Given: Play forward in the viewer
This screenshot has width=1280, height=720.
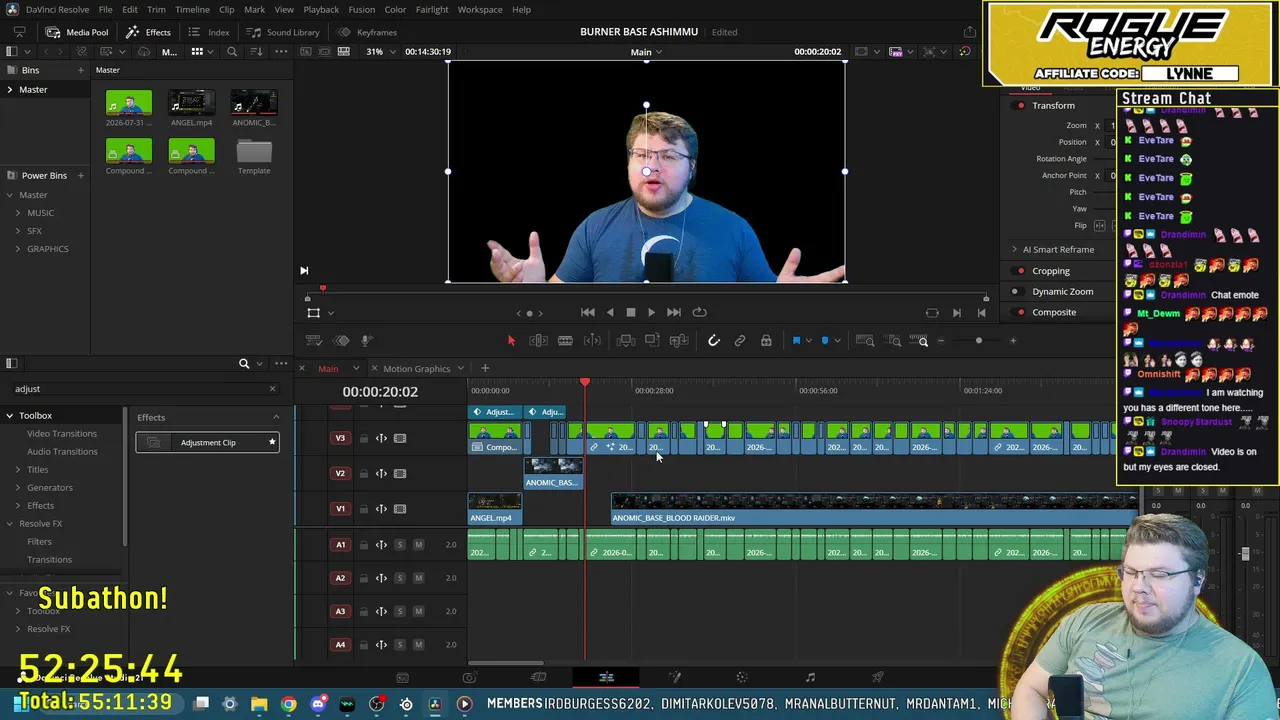Looking at the screenshot, I should pyautogui.click(x=651, y=313).
